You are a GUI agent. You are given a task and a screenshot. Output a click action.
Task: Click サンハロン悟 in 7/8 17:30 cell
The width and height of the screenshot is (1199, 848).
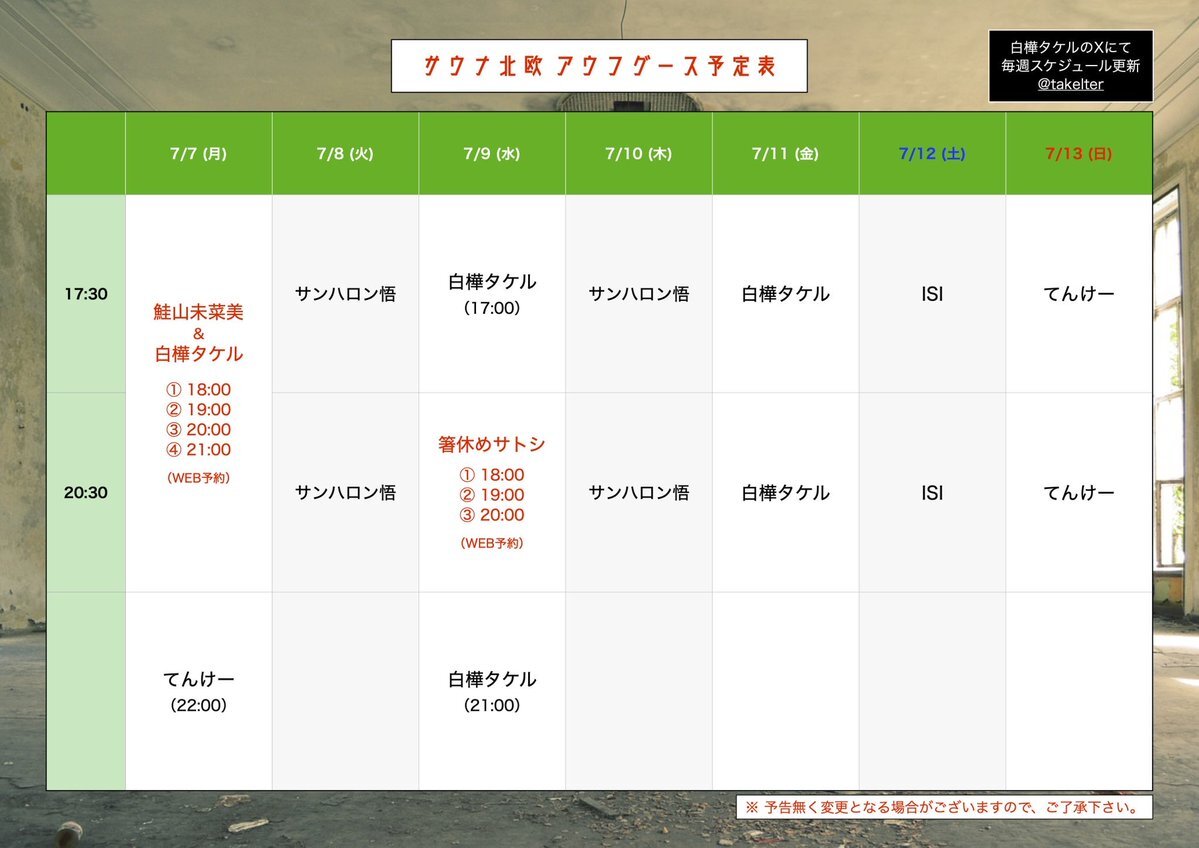coord(346,294)
